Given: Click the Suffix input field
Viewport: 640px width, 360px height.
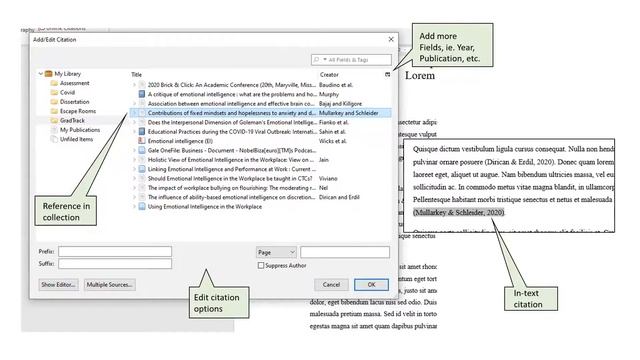Looking at the screenshot, I should pos(115,264).
